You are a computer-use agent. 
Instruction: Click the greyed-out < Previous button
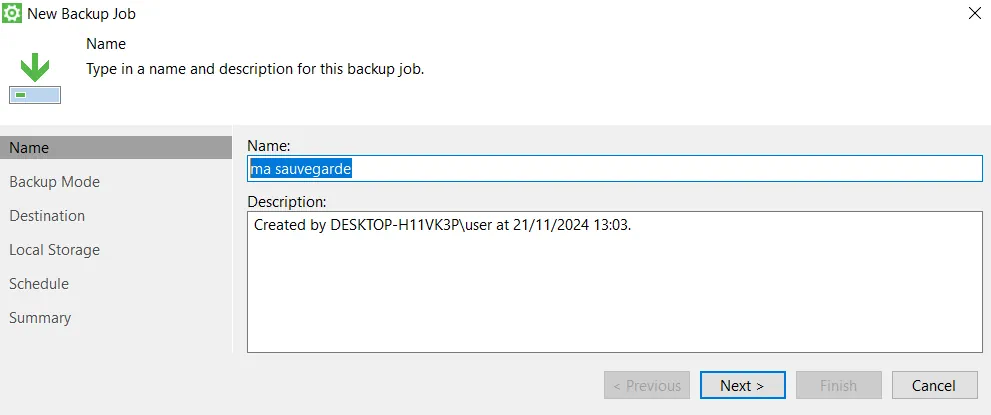[x=647, y=385]
